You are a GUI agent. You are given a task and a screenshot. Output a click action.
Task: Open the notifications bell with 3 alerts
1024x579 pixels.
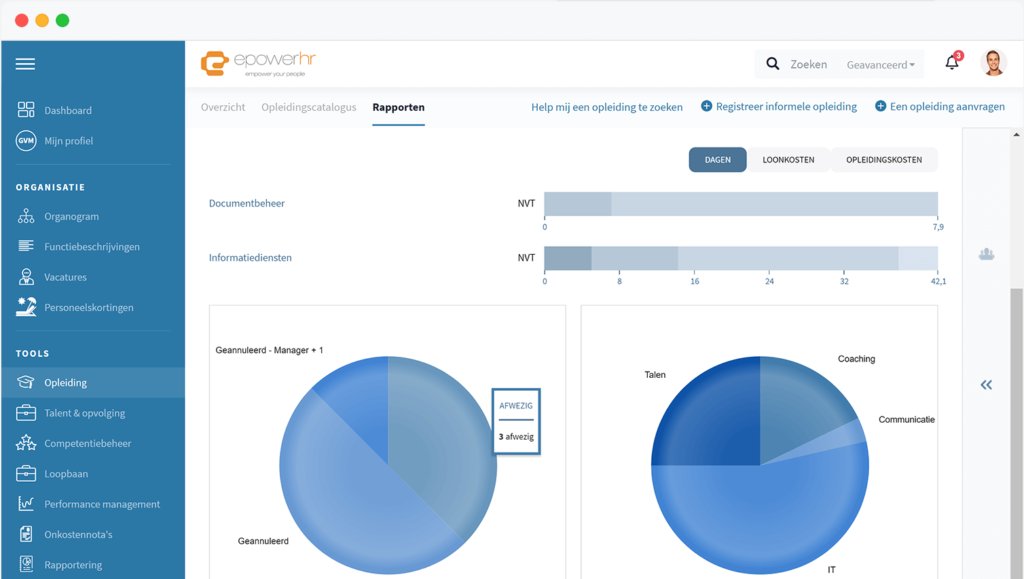pyautogui.click(x=951, y=62)
